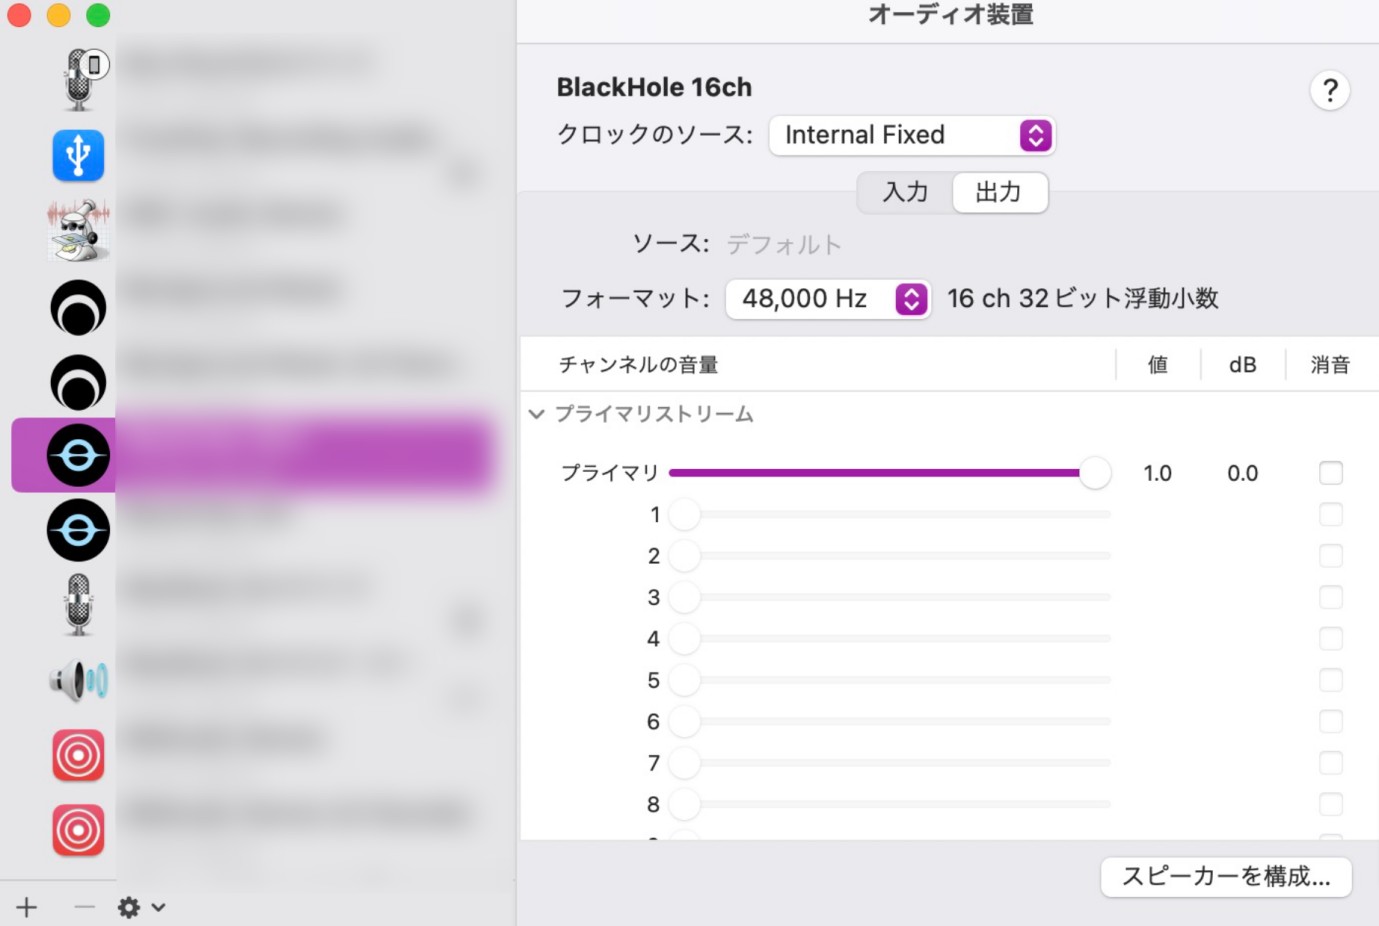The width and height of the screenshot is (1379, 926).
Task: Click the plus button to add a device
Action: tap(27, 907)
